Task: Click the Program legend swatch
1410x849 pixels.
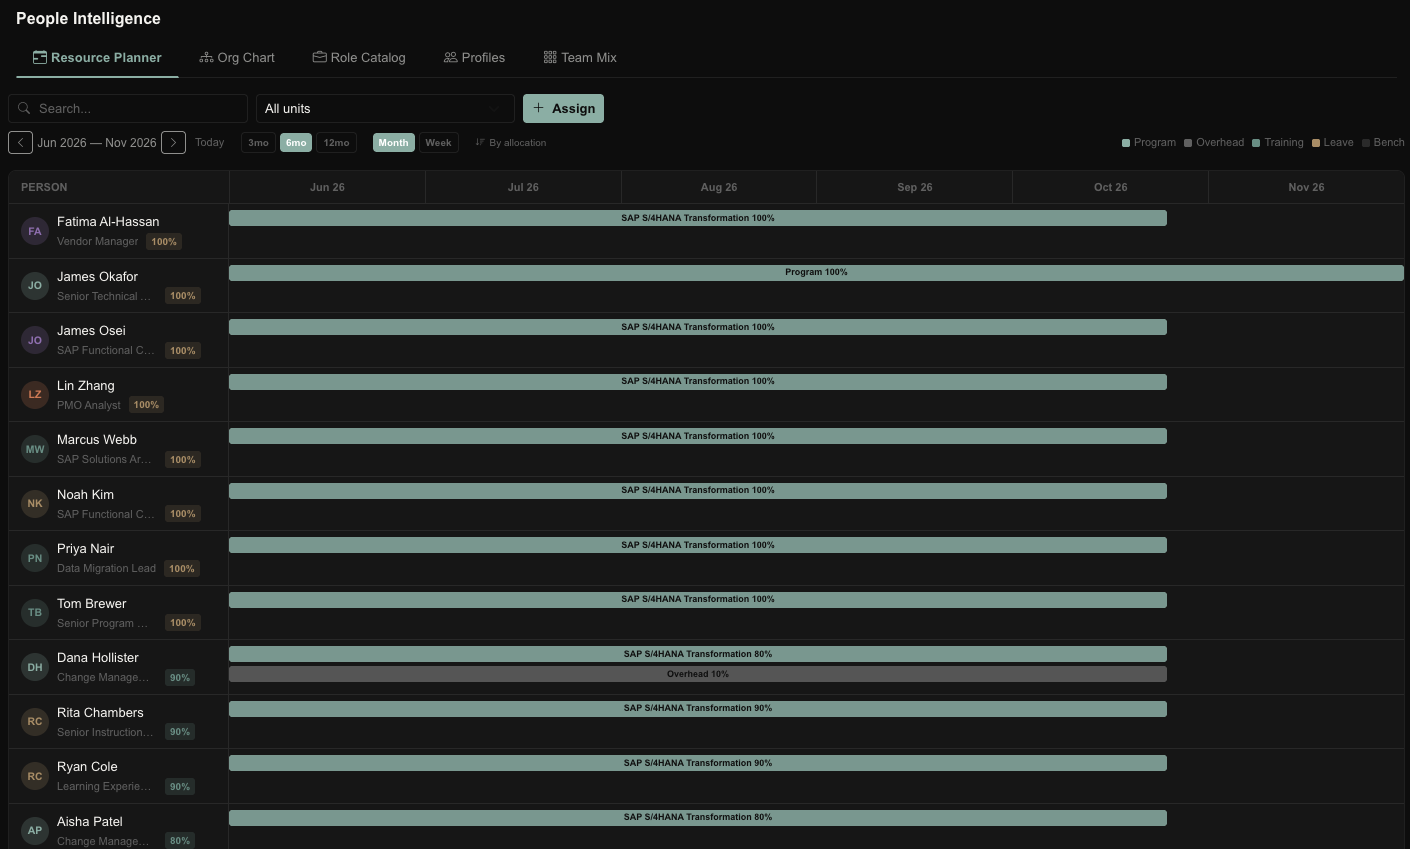Action: (1126, 143)
